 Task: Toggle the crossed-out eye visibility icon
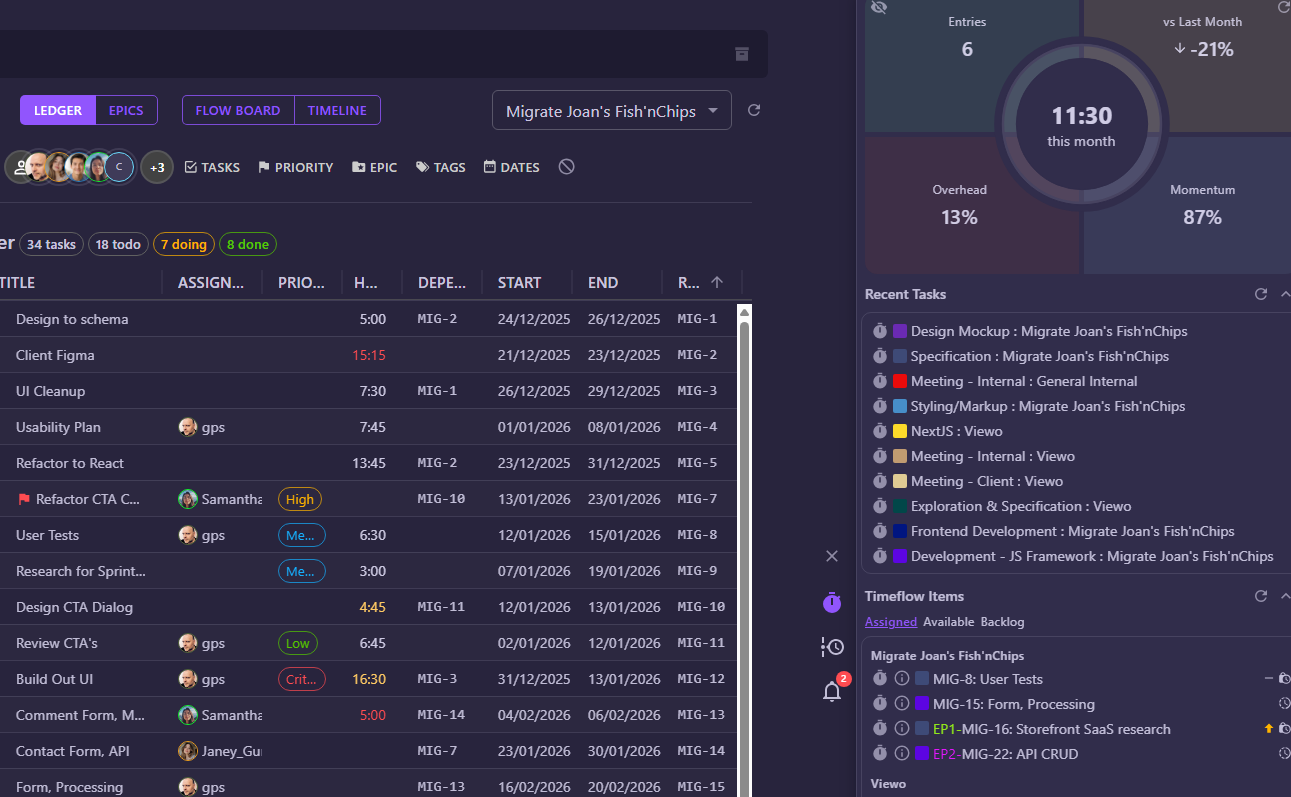[879, 7]
